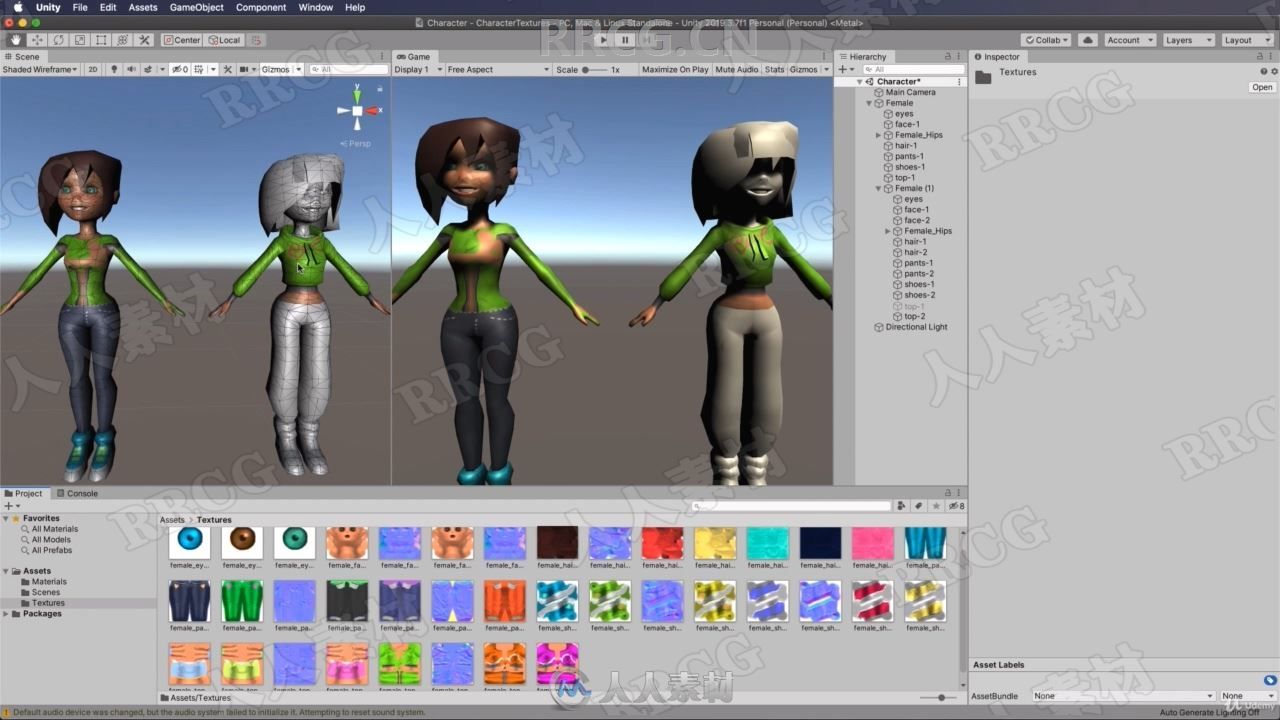Viewport: 1280px width, 720px height.
Task: Open Free Aspect dropdown
Action: pos(498,70)
